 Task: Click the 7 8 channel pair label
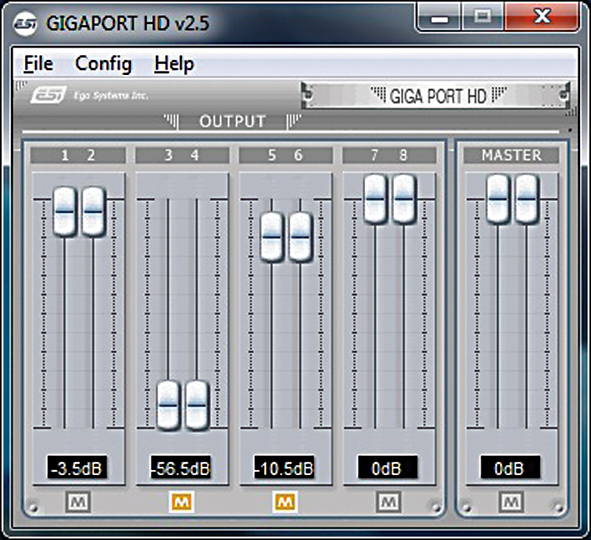tap(389, 155)
